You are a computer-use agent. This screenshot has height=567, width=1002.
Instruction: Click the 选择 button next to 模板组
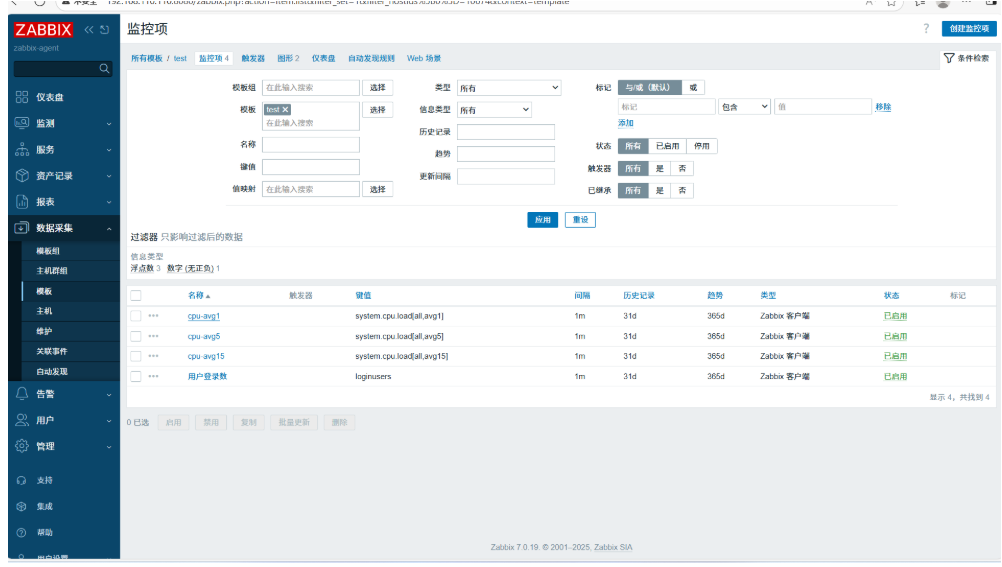[378, 88]
